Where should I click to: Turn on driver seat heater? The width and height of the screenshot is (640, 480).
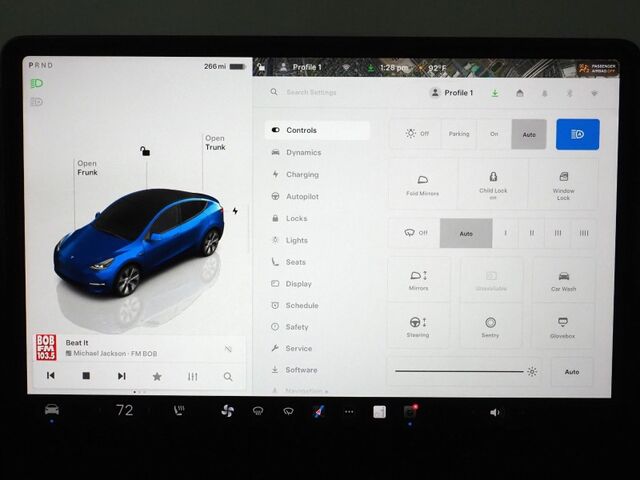(179, 411)
